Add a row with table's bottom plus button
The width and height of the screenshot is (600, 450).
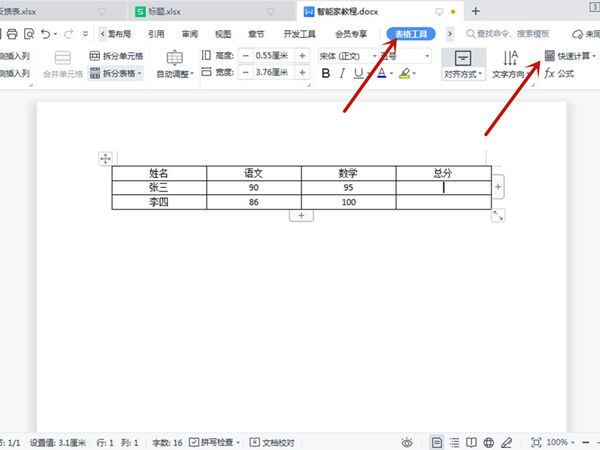pyautogui.click(x=301, y=215)
